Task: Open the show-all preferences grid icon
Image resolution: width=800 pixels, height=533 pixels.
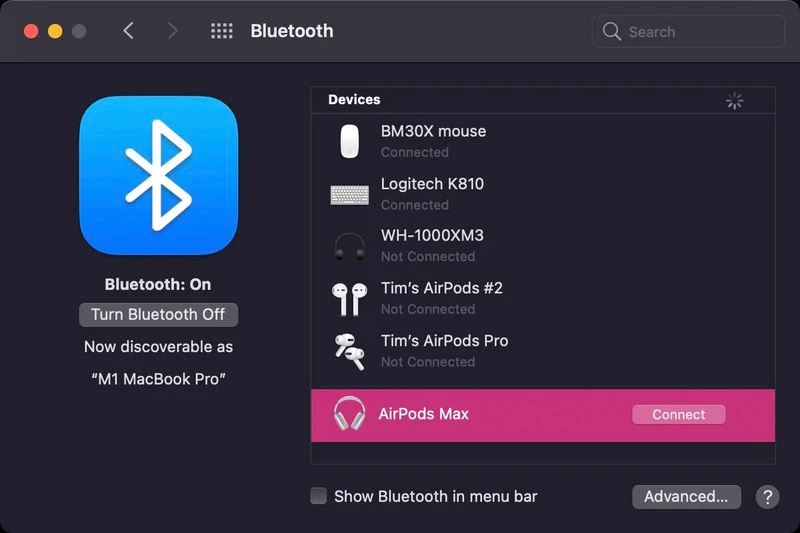Action: [221, 31]
